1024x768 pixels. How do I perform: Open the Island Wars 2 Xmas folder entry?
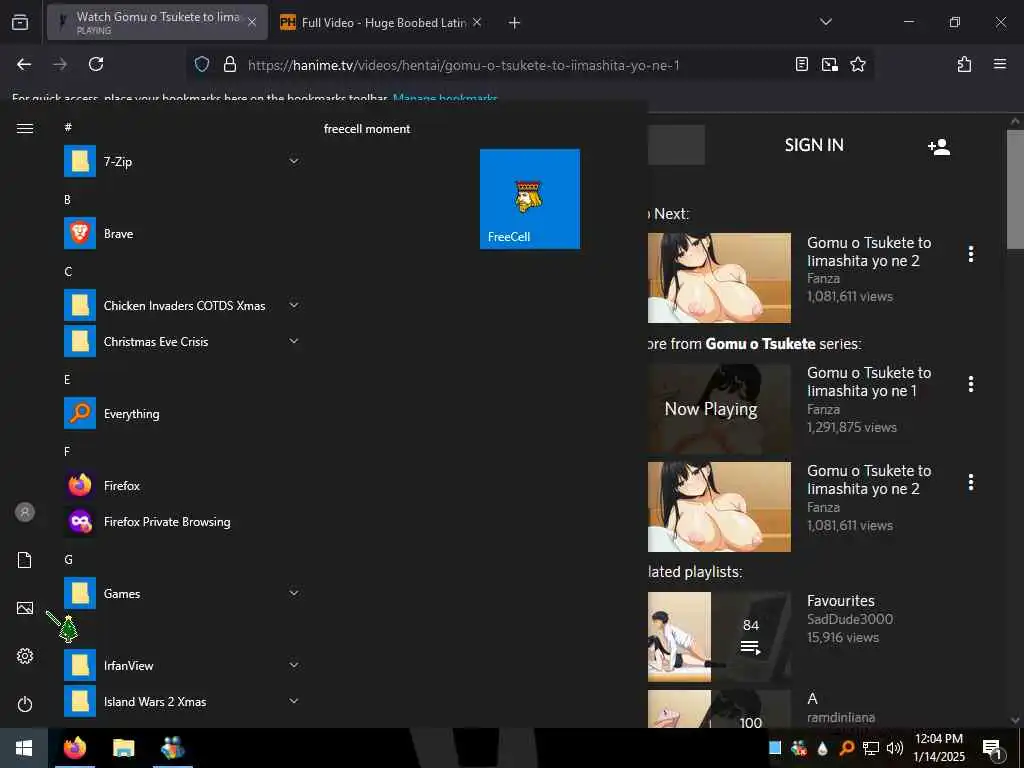182,701
